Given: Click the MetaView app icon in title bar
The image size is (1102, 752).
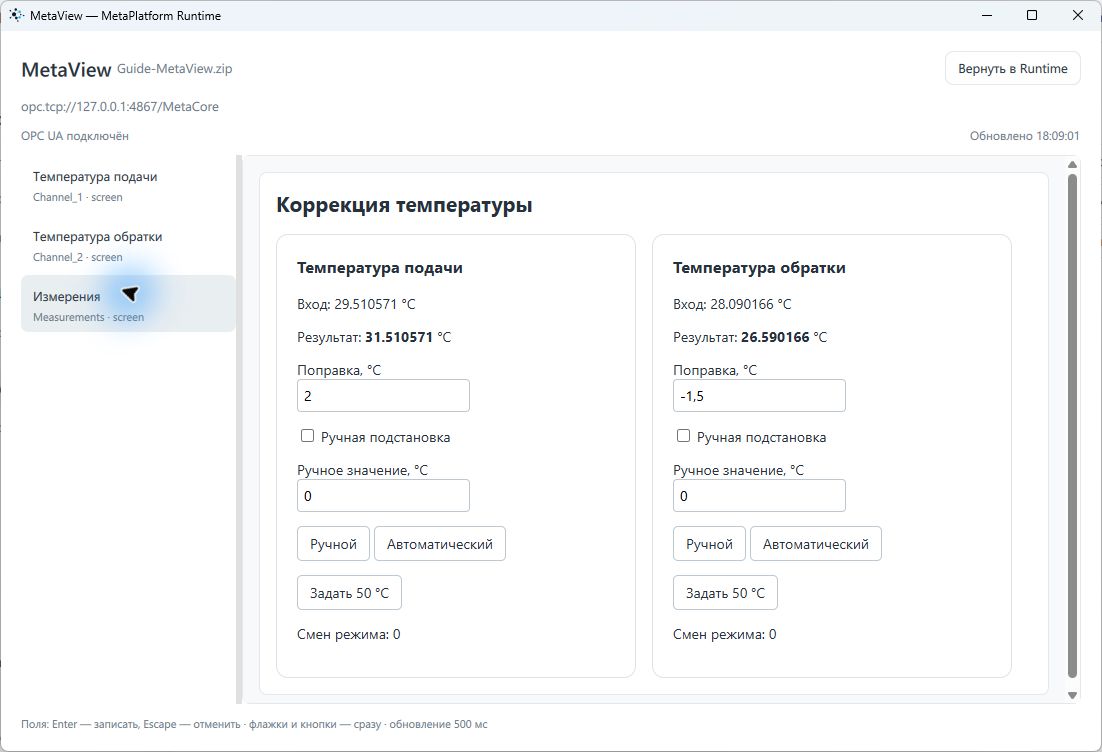Looking at the screenshot, I should 16,15.
